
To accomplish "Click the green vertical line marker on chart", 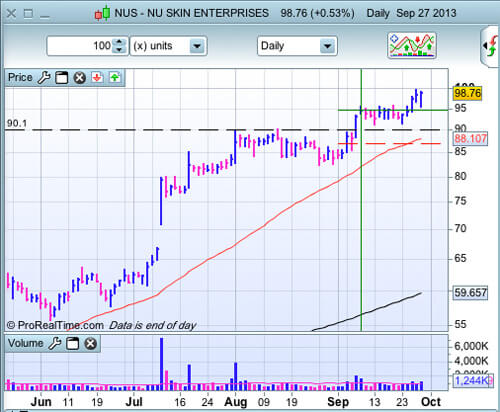I will coord(361,200).
